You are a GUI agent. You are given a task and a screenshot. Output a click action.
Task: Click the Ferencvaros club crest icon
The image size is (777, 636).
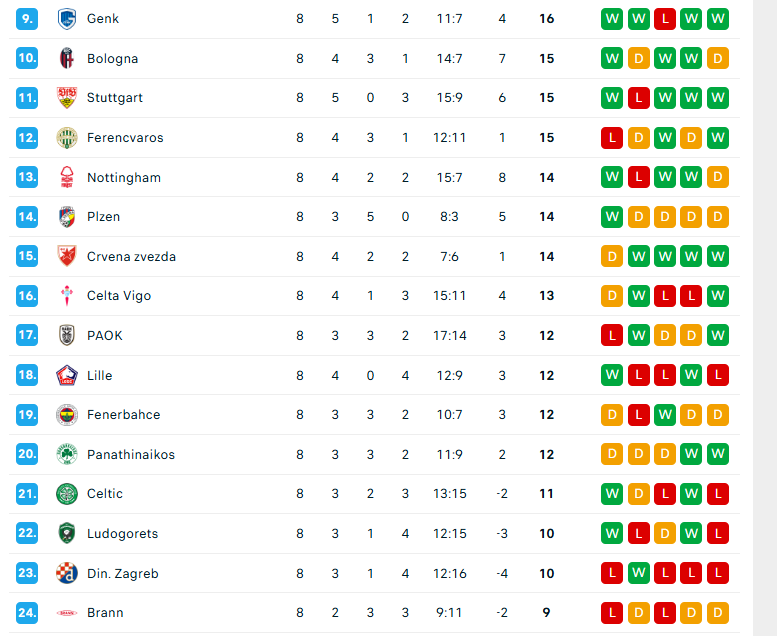coord(67,137)
